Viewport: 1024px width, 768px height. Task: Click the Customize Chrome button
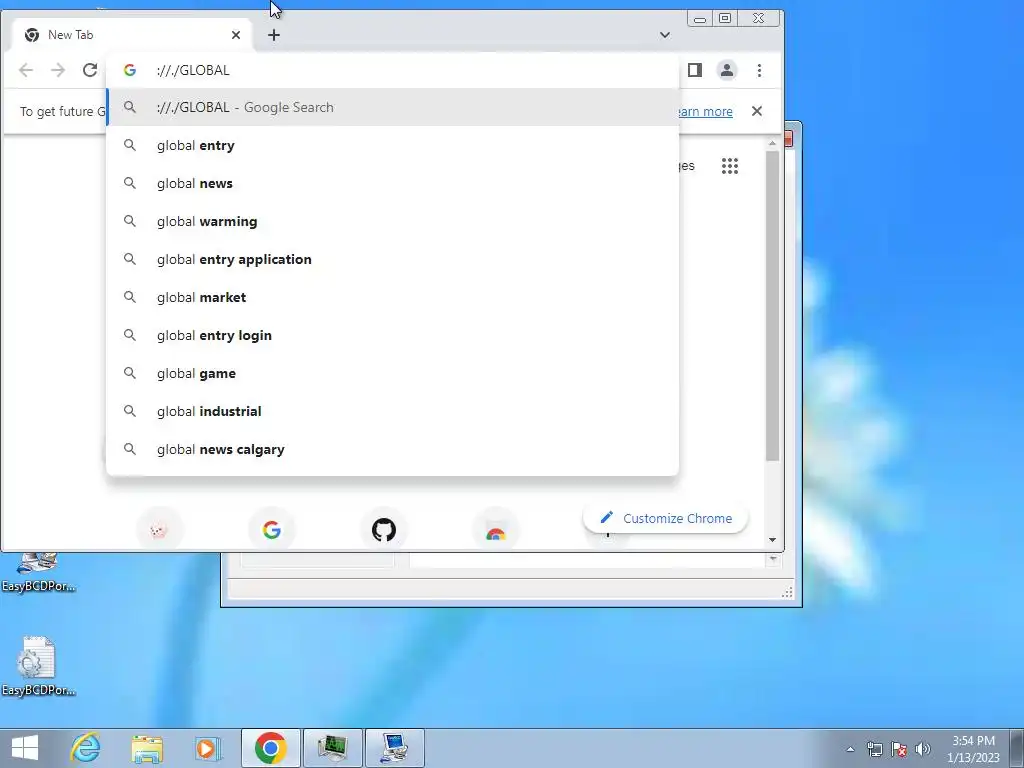[x=665, y=518]
